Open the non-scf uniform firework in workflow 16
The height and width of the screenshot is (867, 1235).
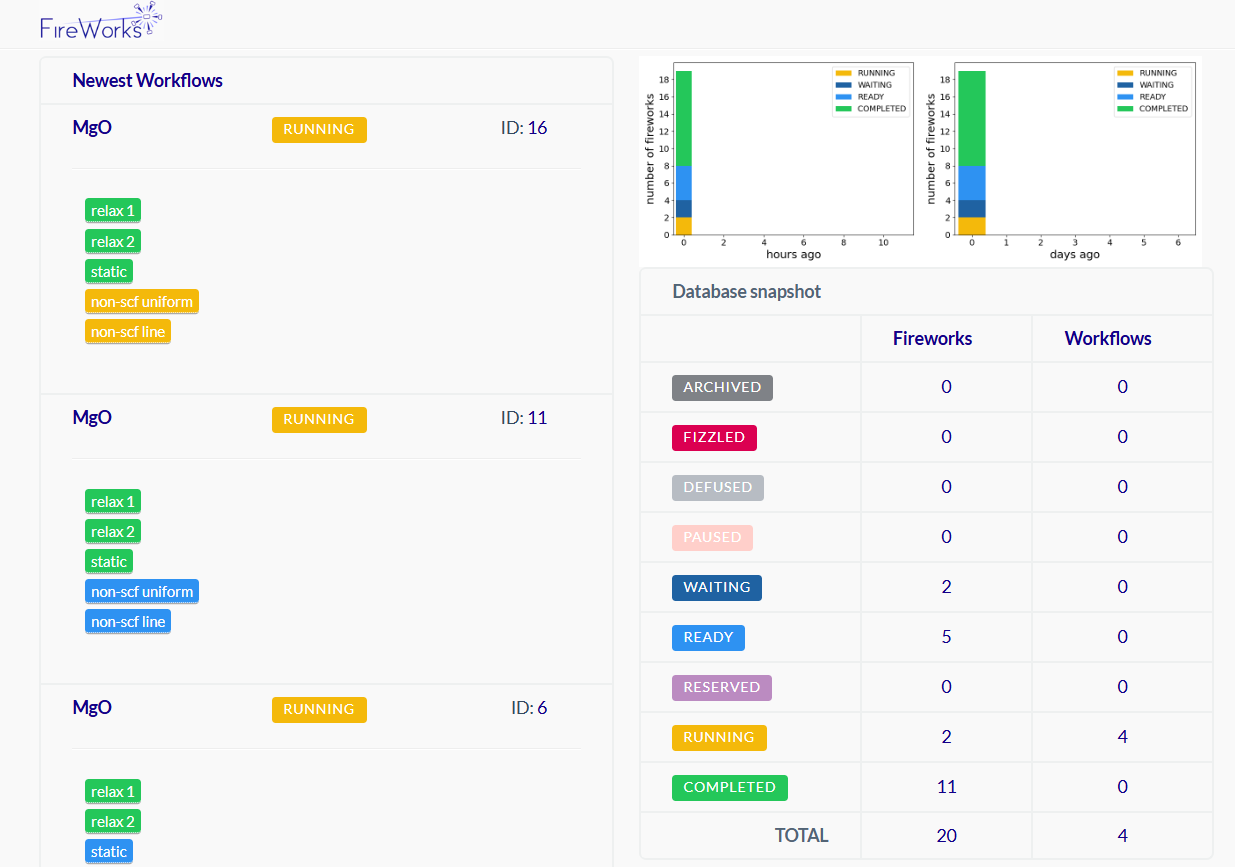point(142,302)
